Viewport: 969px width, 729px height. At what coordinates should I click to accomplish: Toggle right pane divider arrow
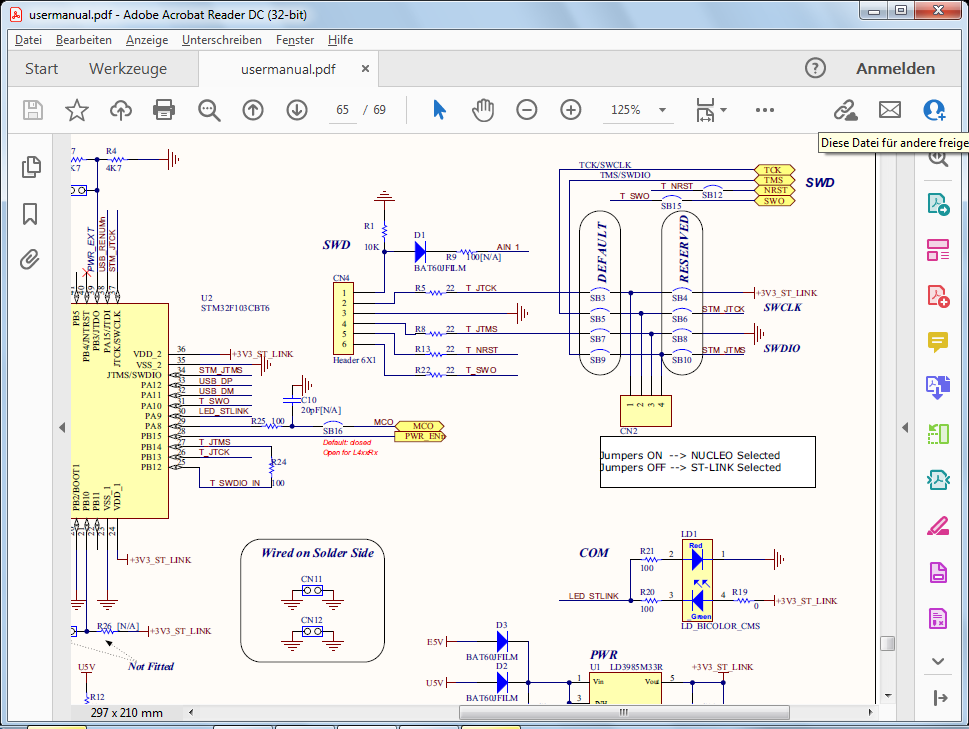coord(905,427)
